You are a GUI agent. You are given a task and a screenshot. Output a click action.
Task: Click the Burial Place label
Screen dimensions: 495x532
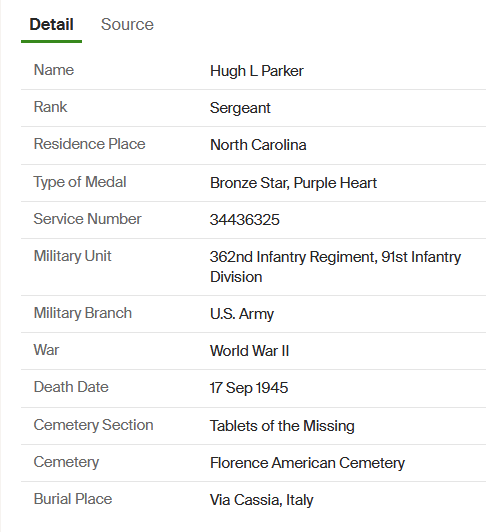[x=73, y=499]
